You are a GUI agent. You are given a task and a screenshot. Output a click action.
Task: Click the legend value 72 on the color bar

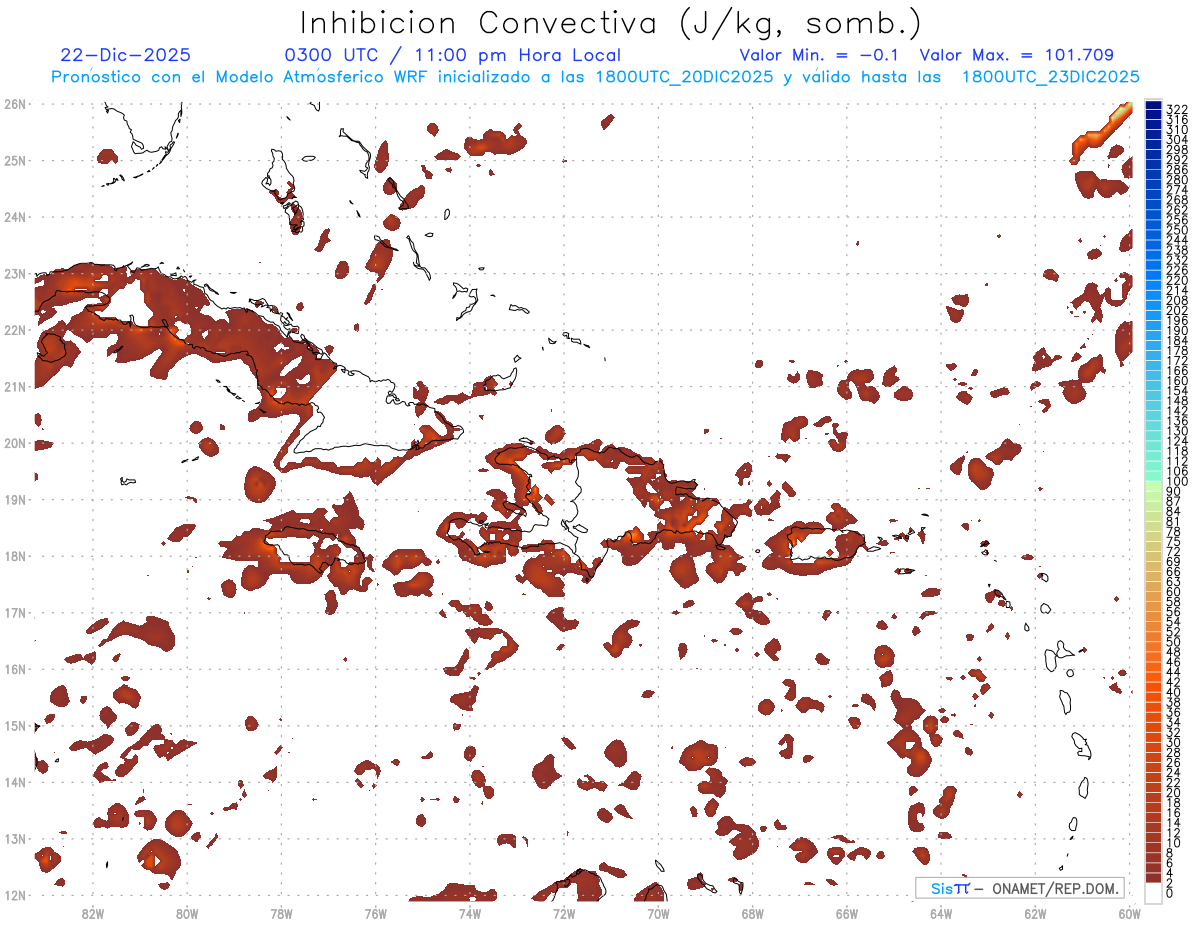pos(1173,552)
